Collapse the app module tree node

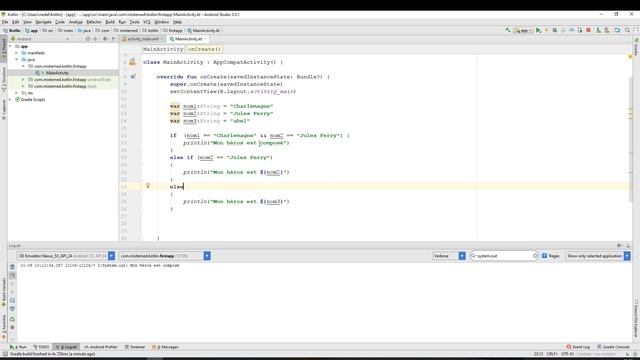point(10,47)
